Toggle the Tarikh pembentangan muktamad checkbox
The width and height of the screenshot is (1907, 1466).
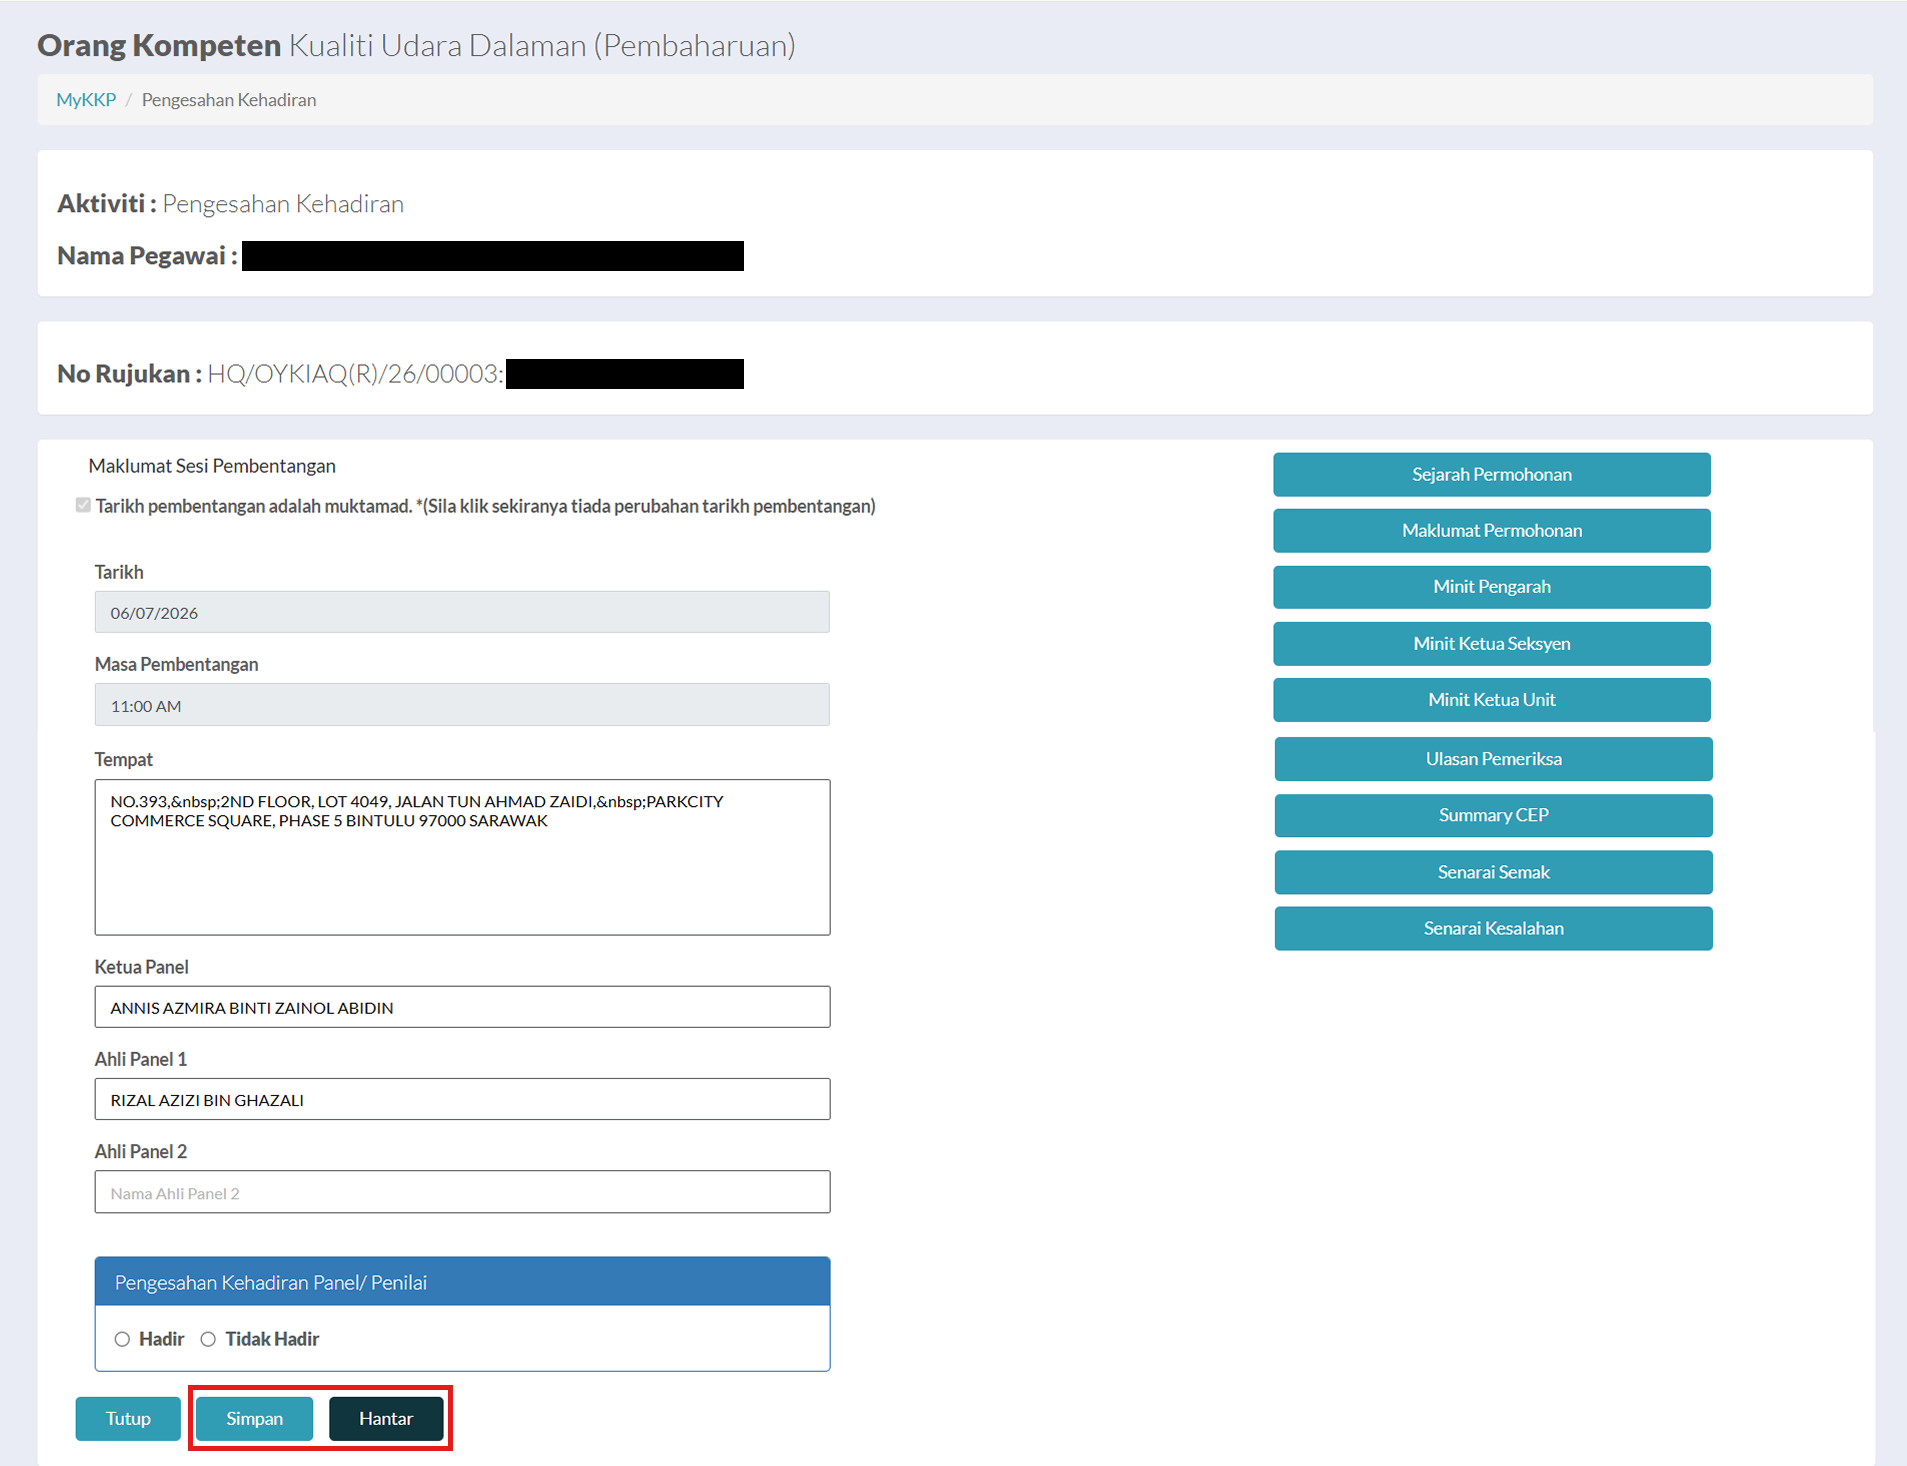[x=83, y=505]
